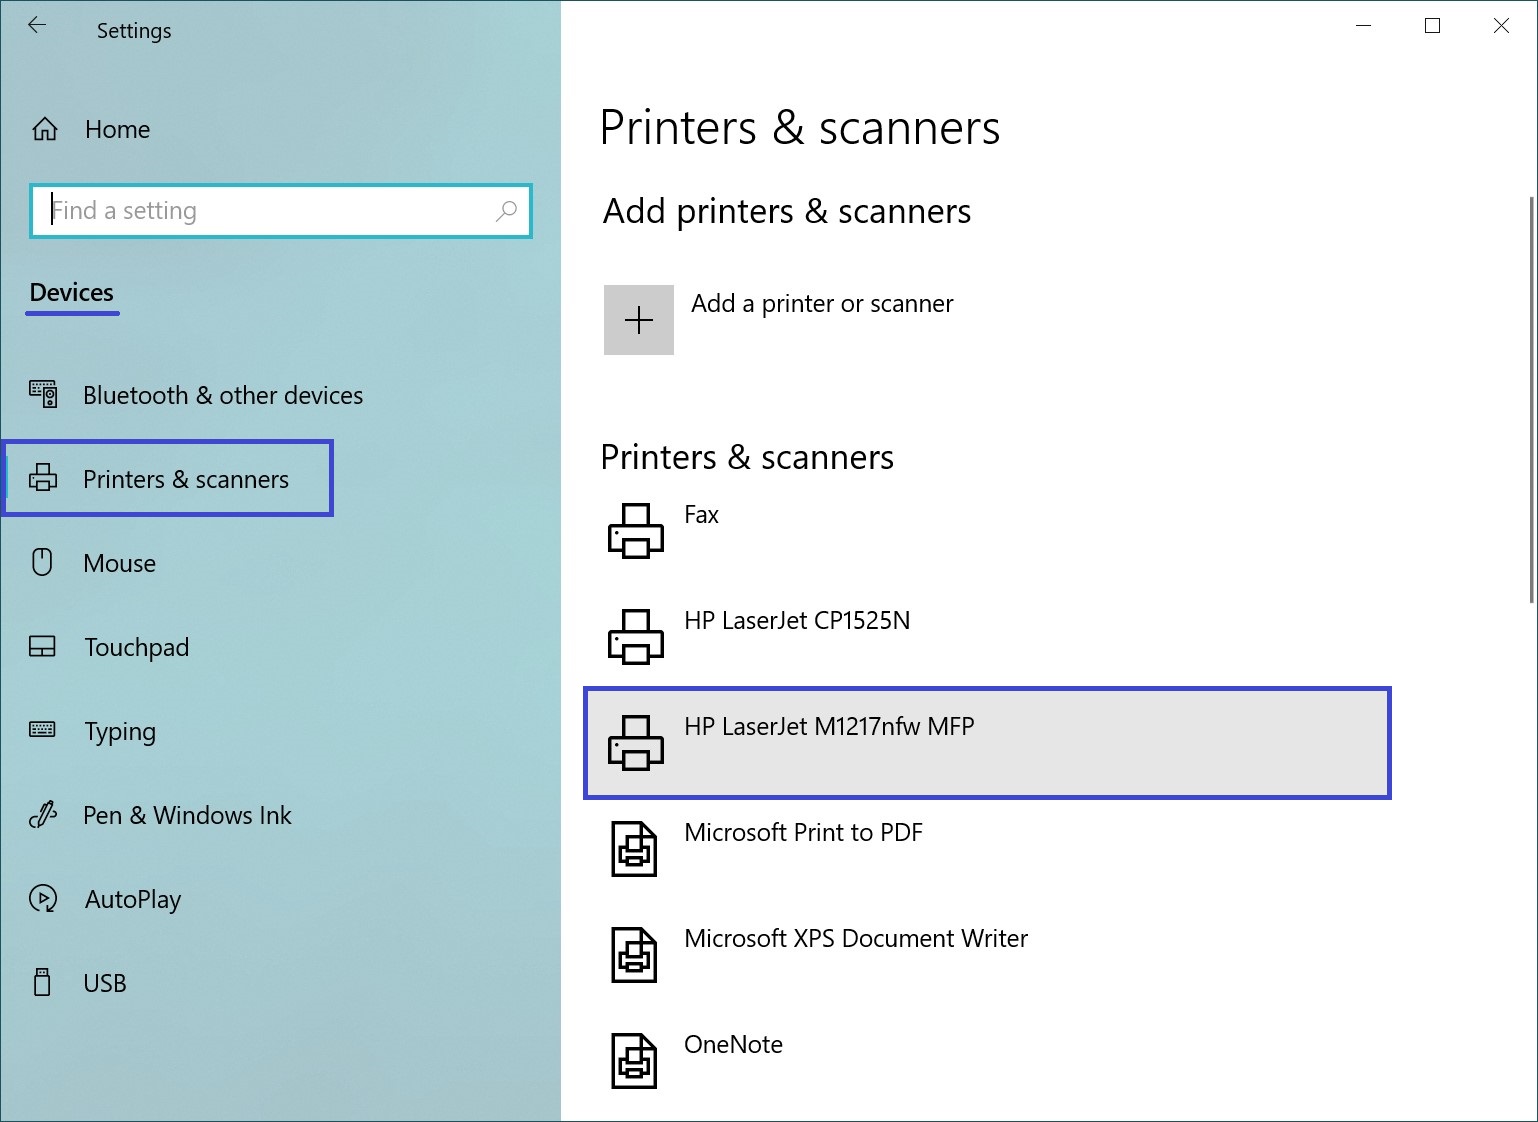Click the Typing keyboard icon
Viewport: 1538px width, 1122px height.
[43, 729]
